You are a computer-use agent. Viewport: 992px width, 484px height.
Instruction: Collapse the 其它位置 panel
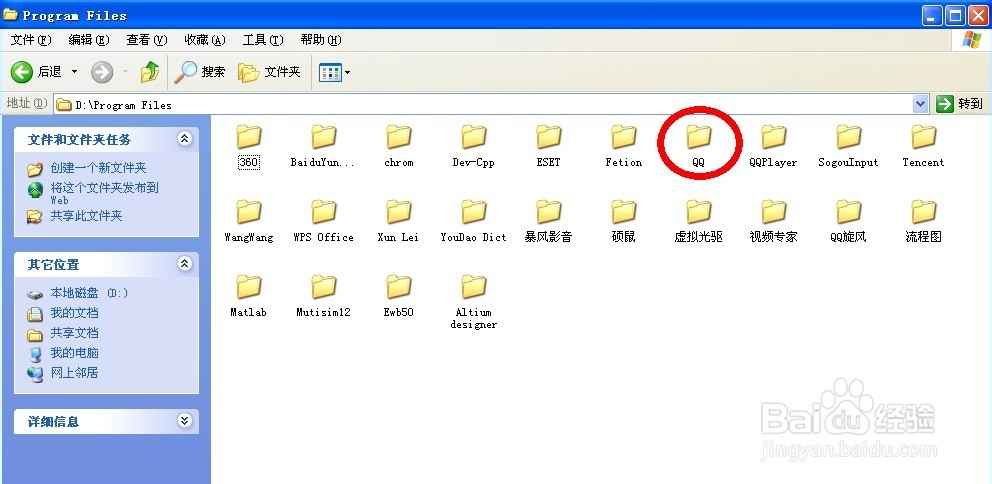tap(184, 264)
